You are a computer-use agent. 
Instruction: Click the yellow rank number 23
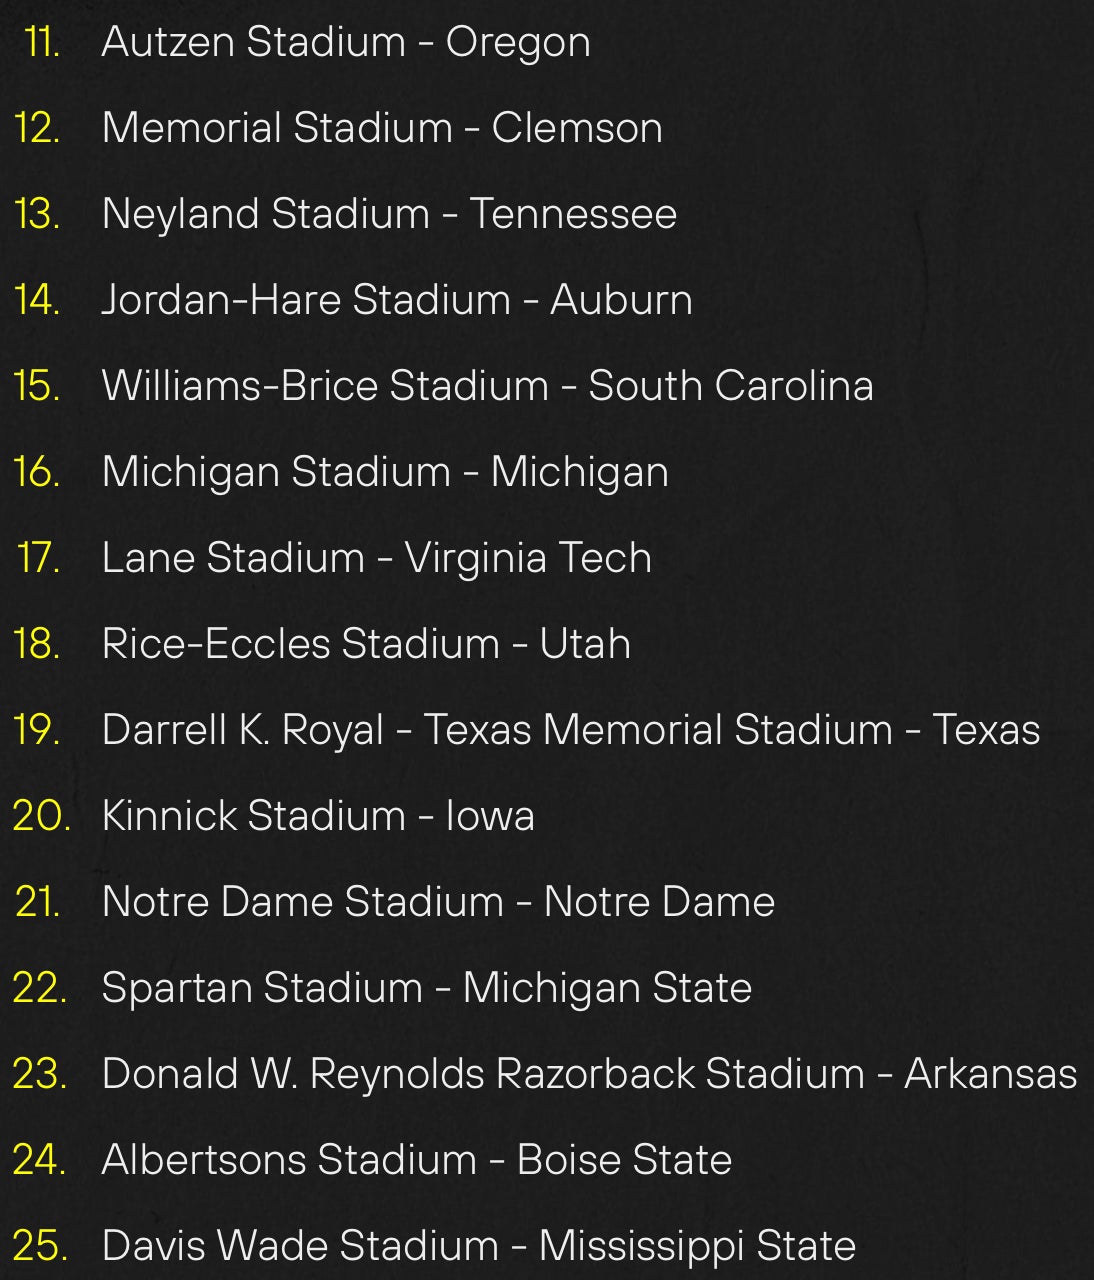pos(40,1074)
